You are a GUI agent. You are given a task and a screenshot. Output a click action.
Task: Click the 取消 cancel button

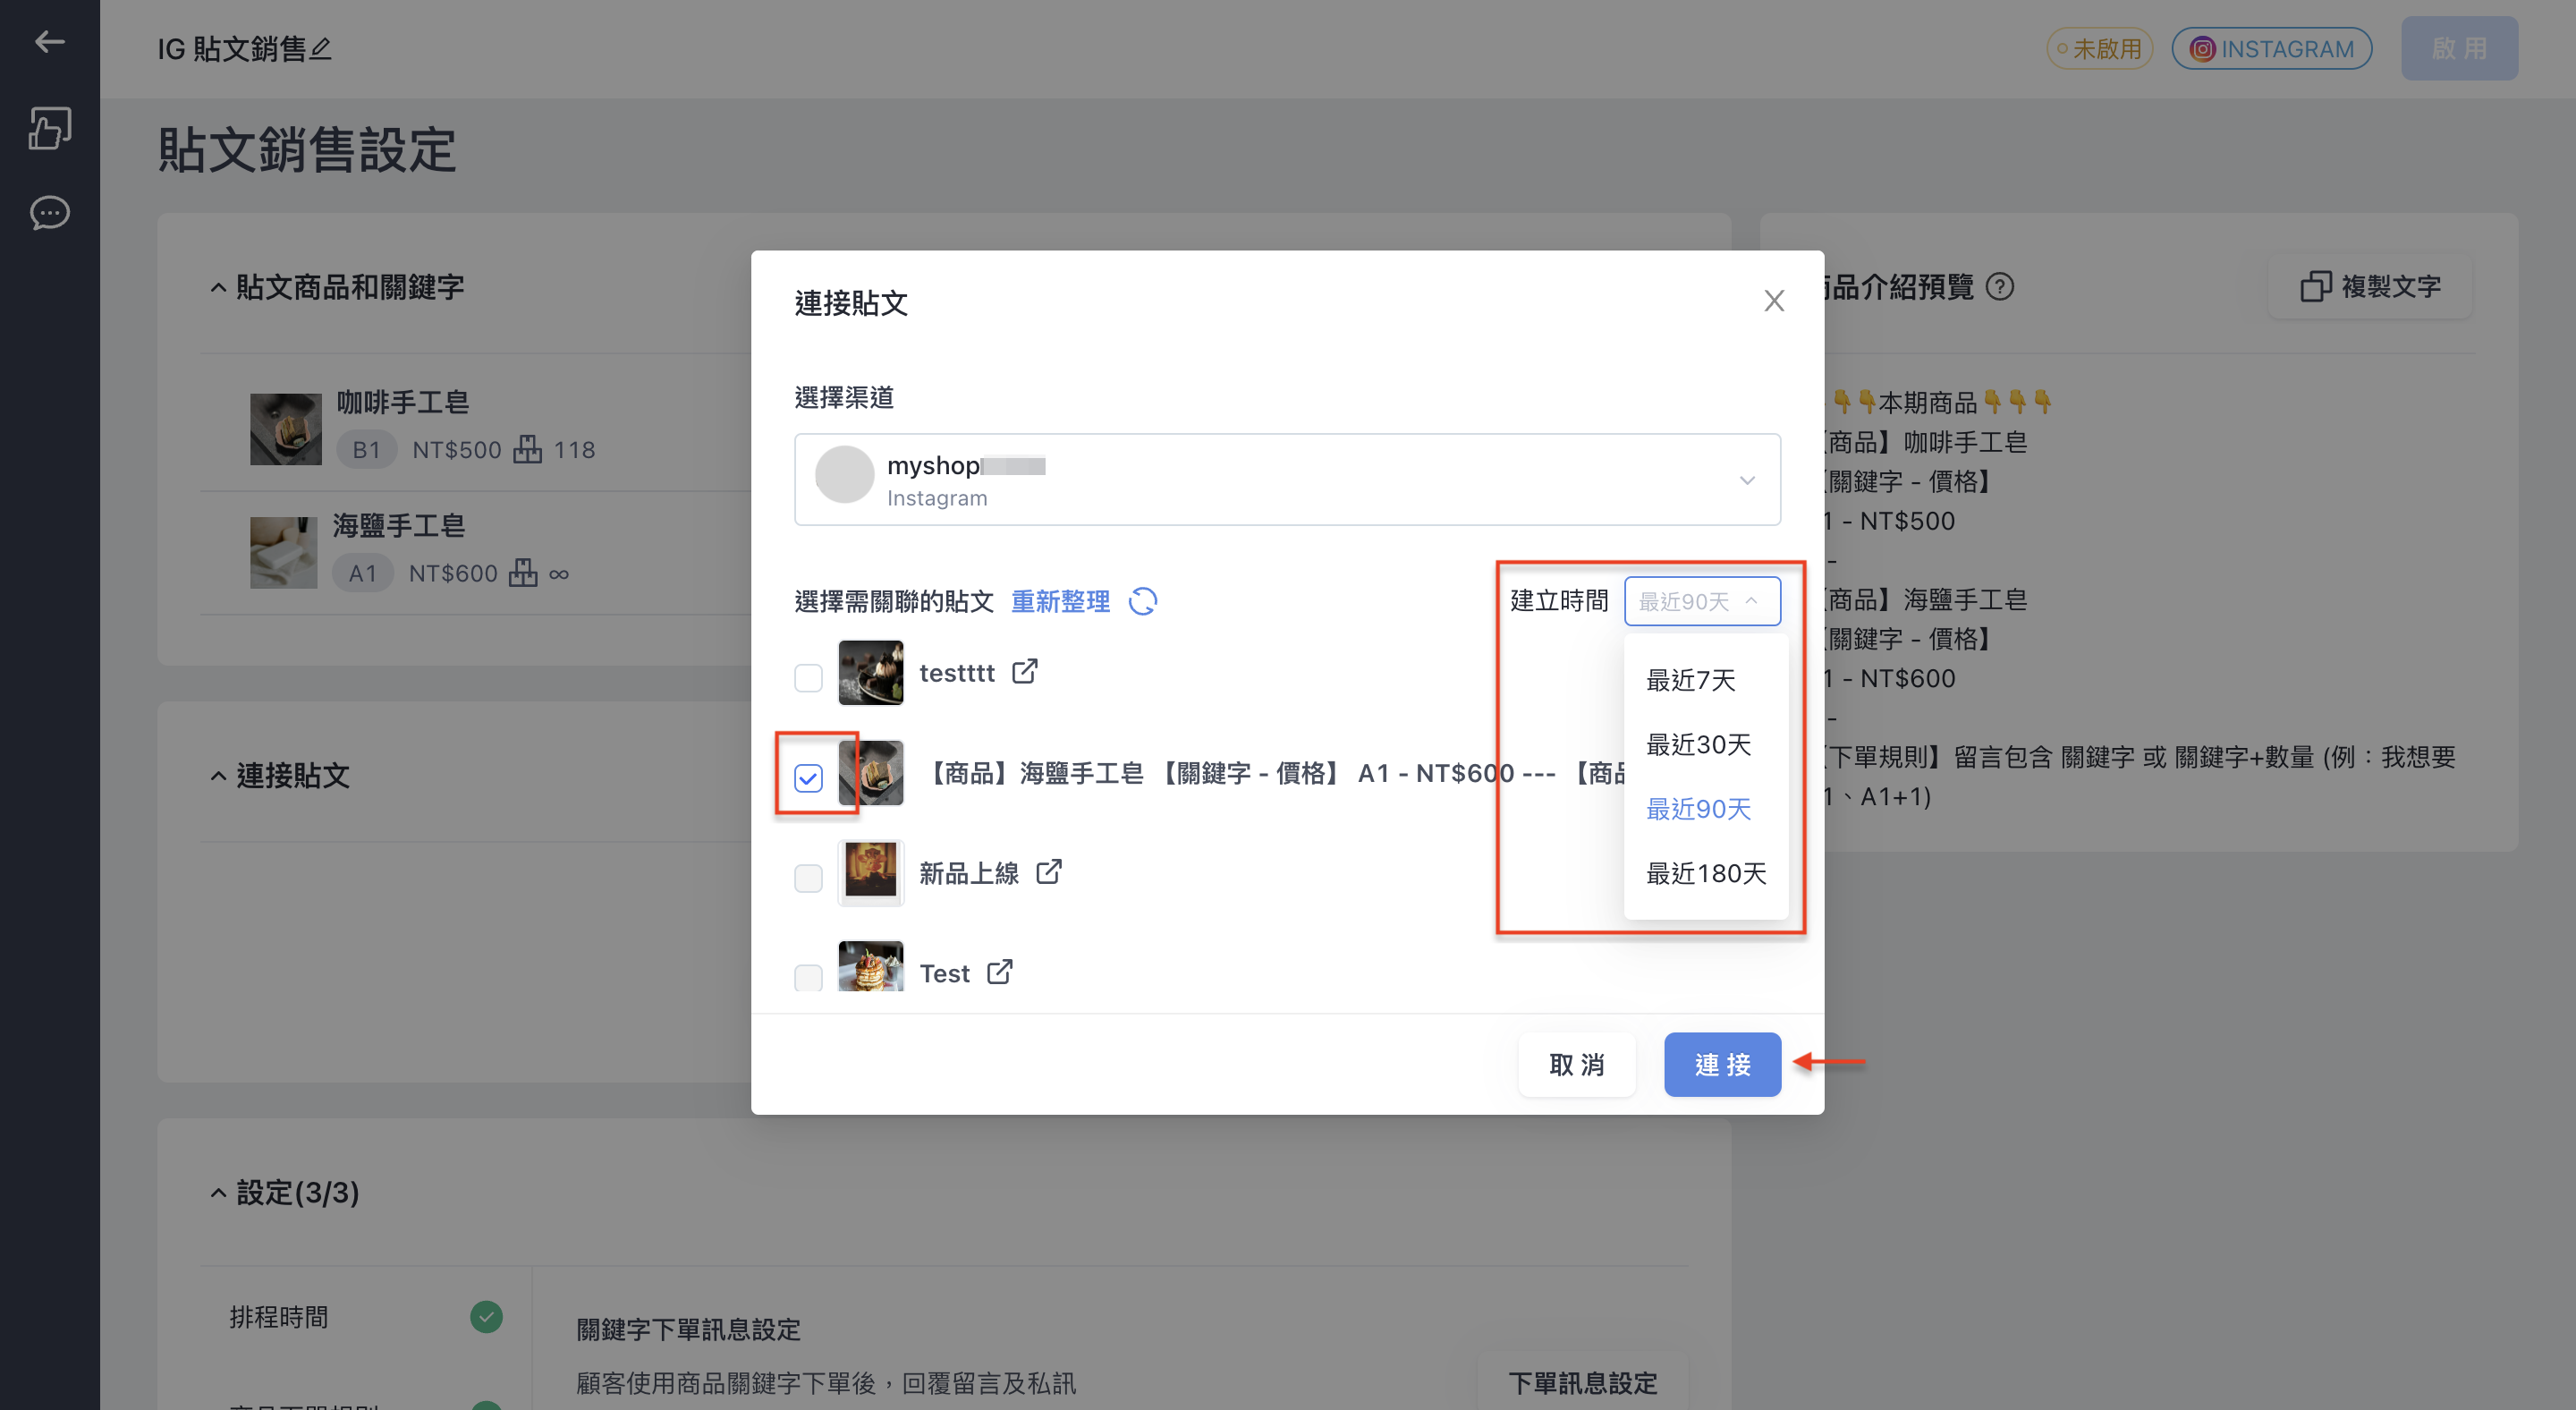1577,1064
